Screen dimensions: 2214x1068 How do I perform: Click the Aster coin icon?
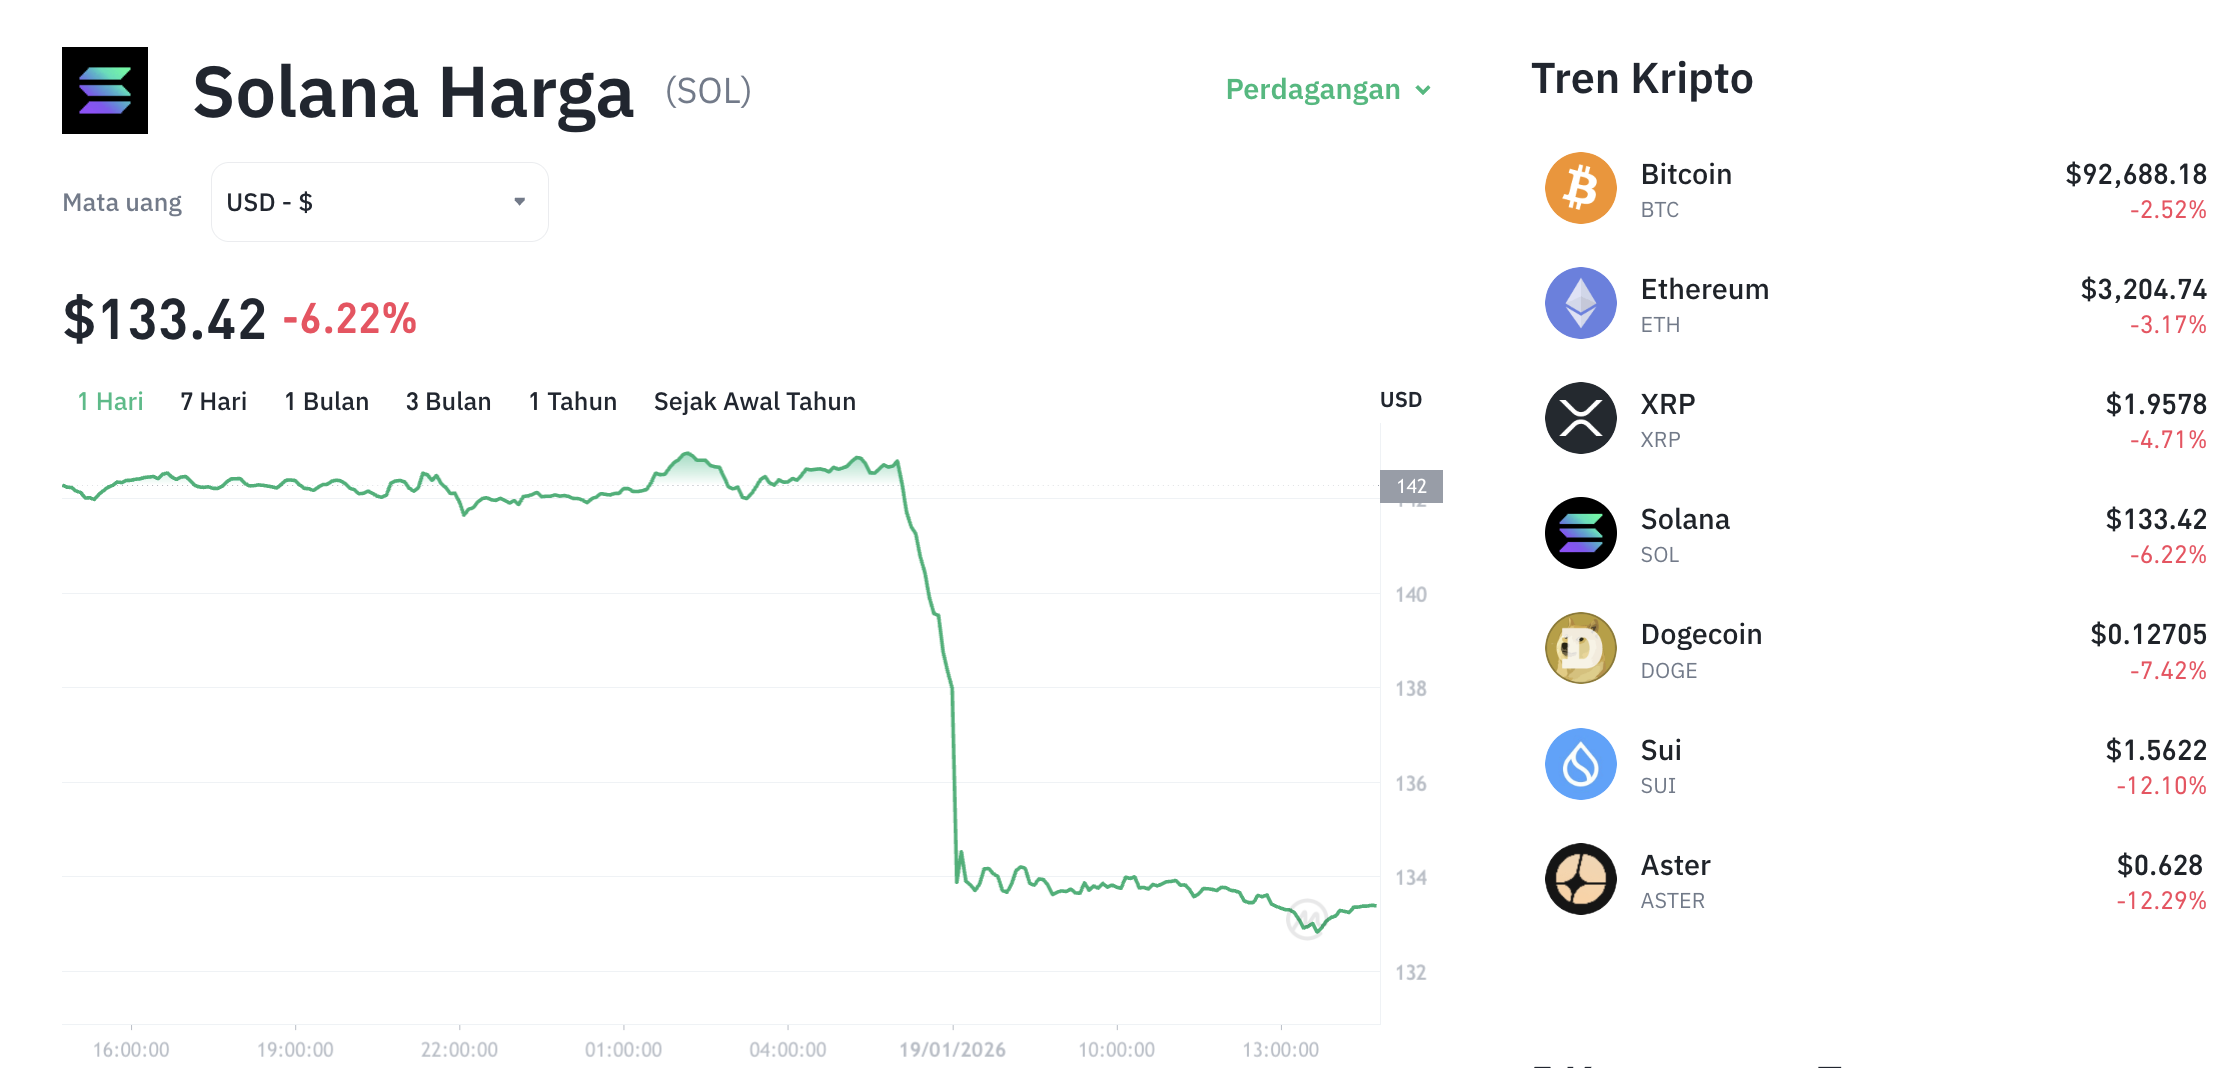tap(1580, 879)
